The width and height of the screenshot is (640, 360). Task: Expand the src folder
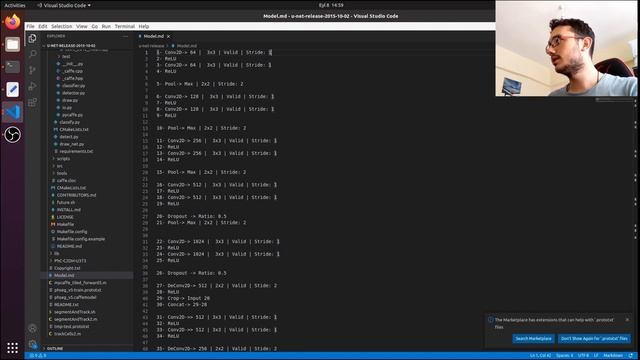60,166
